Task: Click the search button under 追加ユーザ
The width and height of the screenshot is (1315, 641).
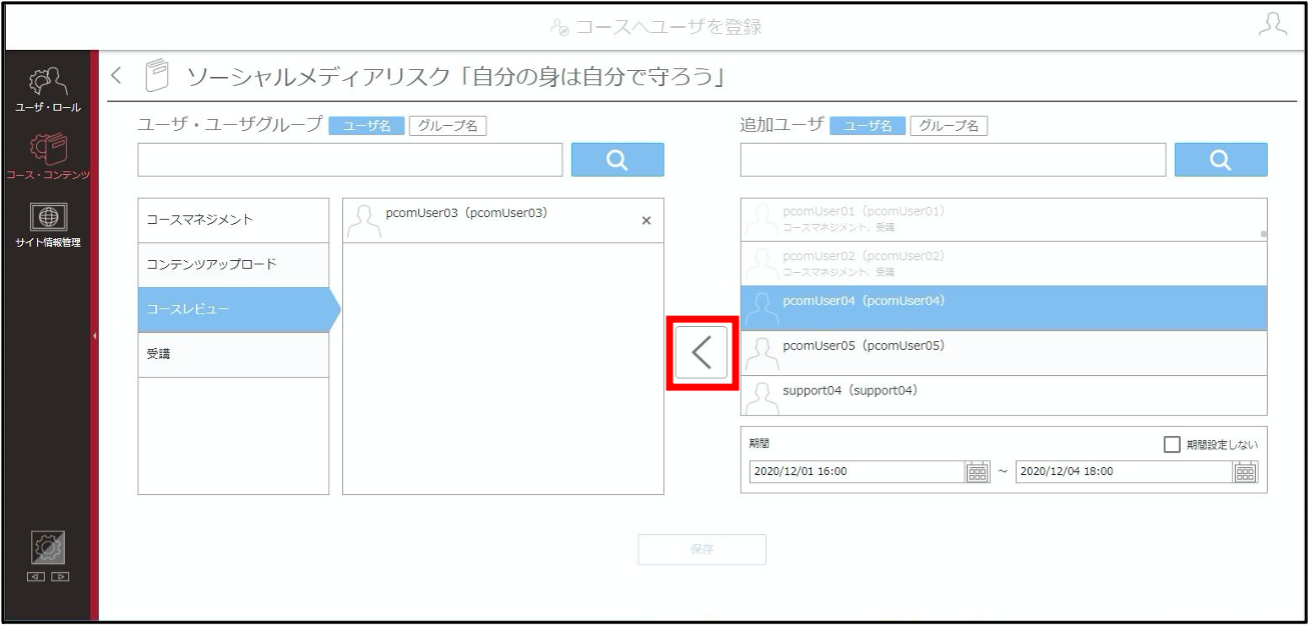Action: click(x=1220, y=160)
